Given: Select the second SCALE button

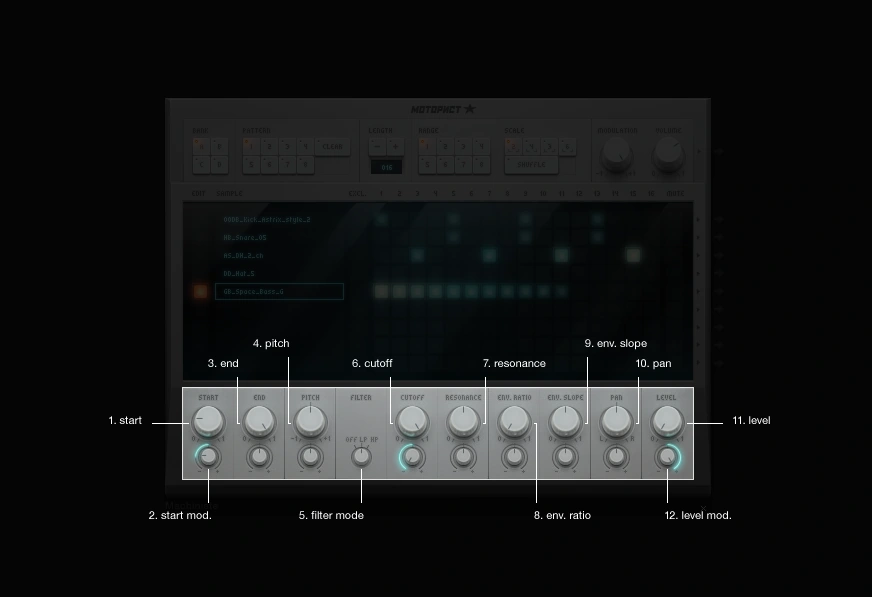Looking at the screenshot, I should (531, 147).
